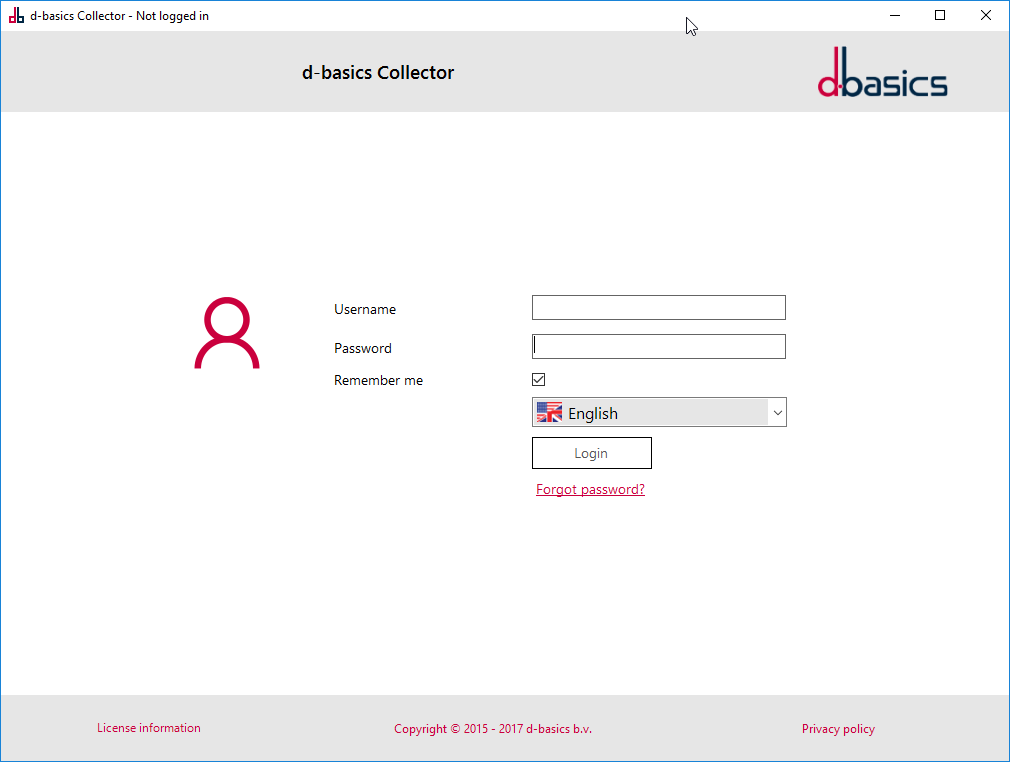Click the d-basics logo in header

(882, 72)
